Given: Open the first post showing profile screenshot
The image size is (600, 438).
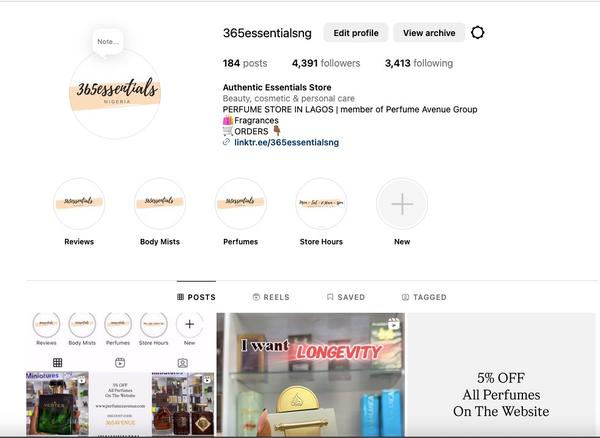Looking at the screenshot, I should click(121, 375).
